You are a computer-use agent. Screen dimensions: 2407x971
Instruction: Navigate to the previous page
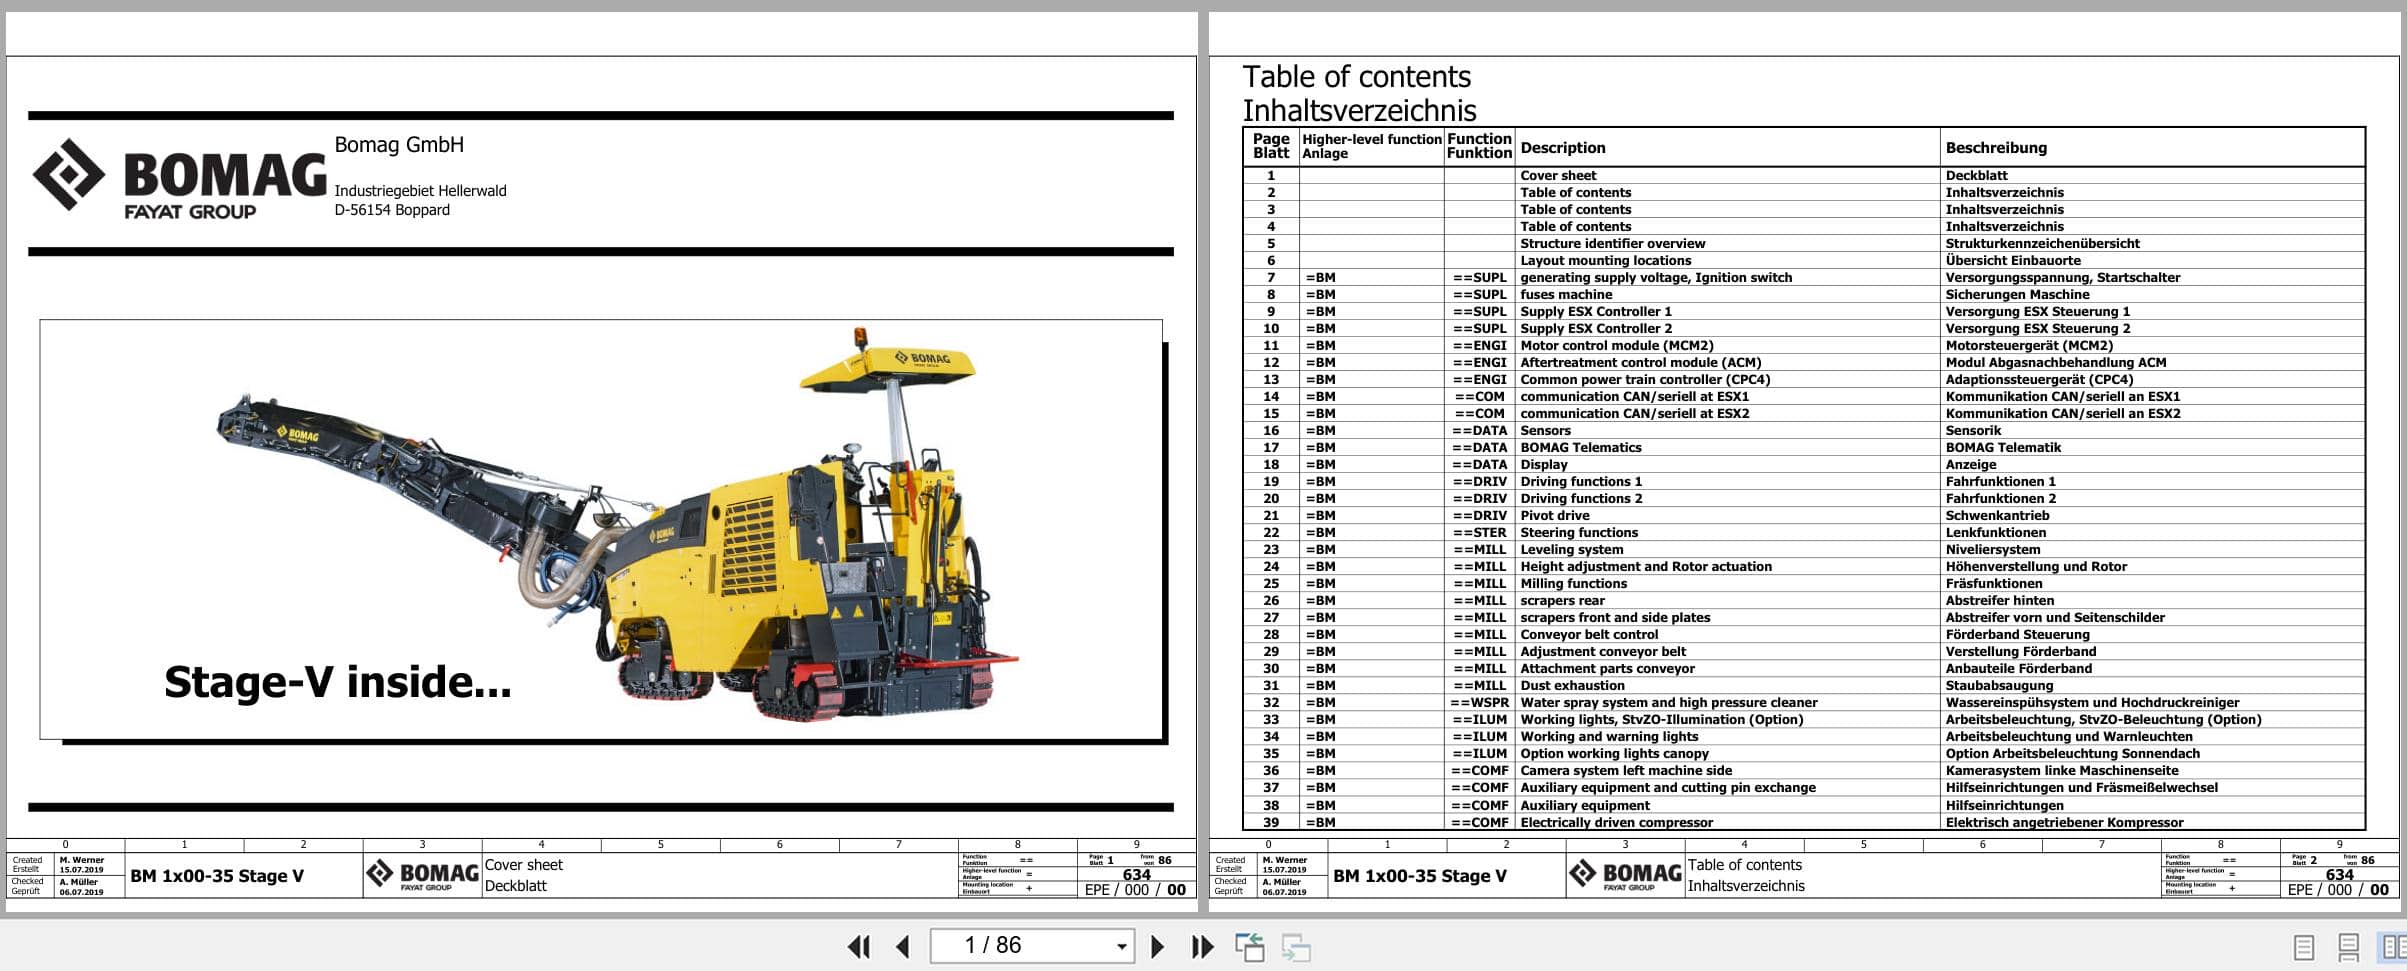coord(903,944)
